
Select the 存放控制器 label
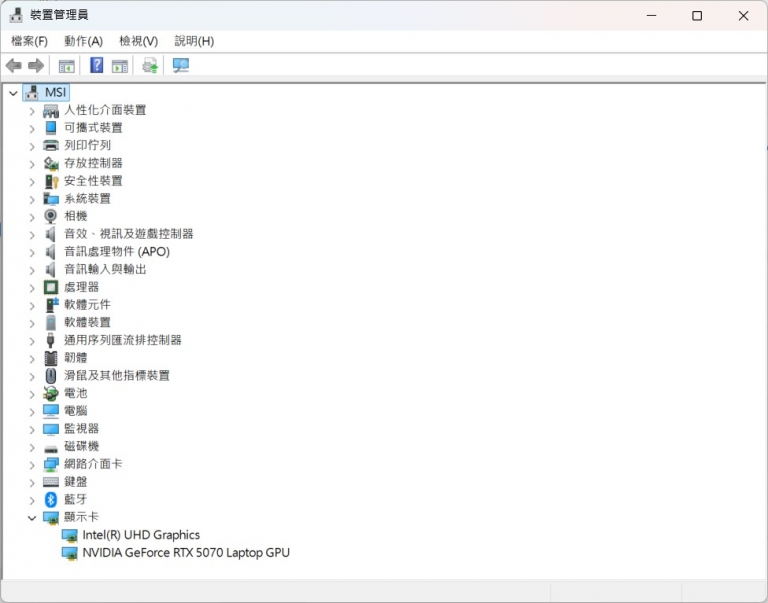[x=93, y=163]
